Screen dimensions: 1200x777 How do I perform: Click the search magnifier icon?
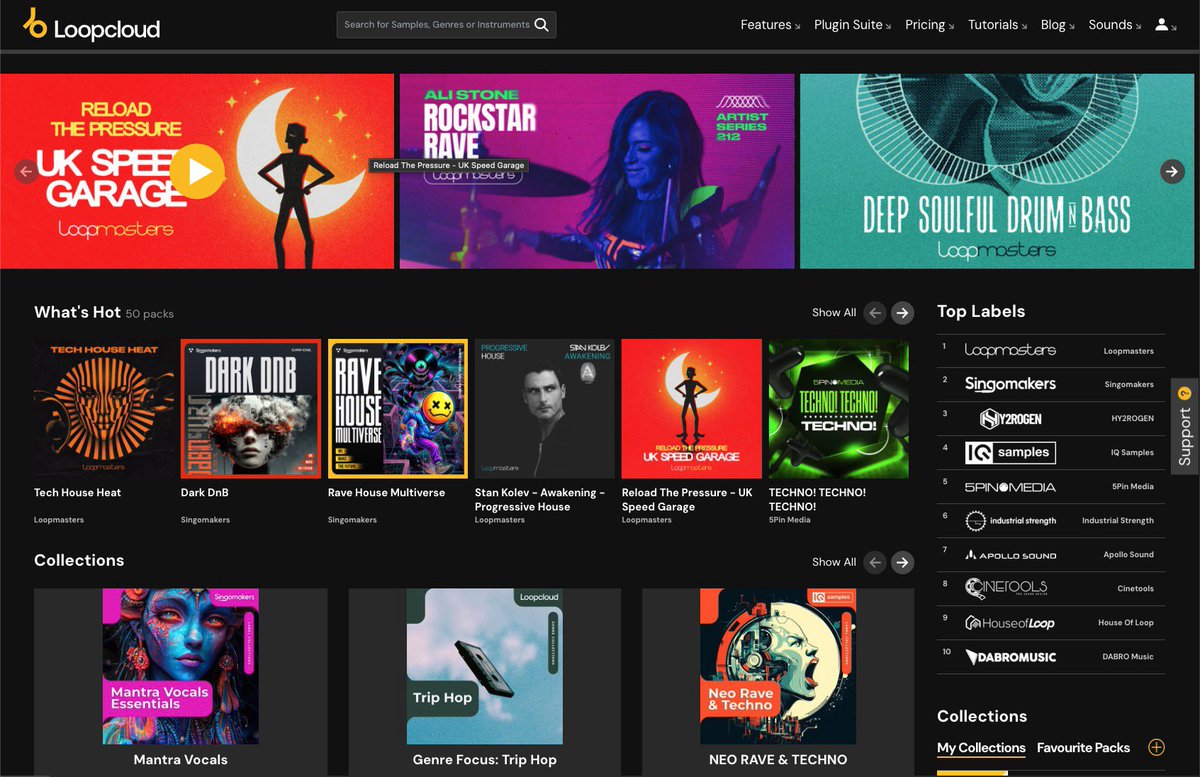541,25
